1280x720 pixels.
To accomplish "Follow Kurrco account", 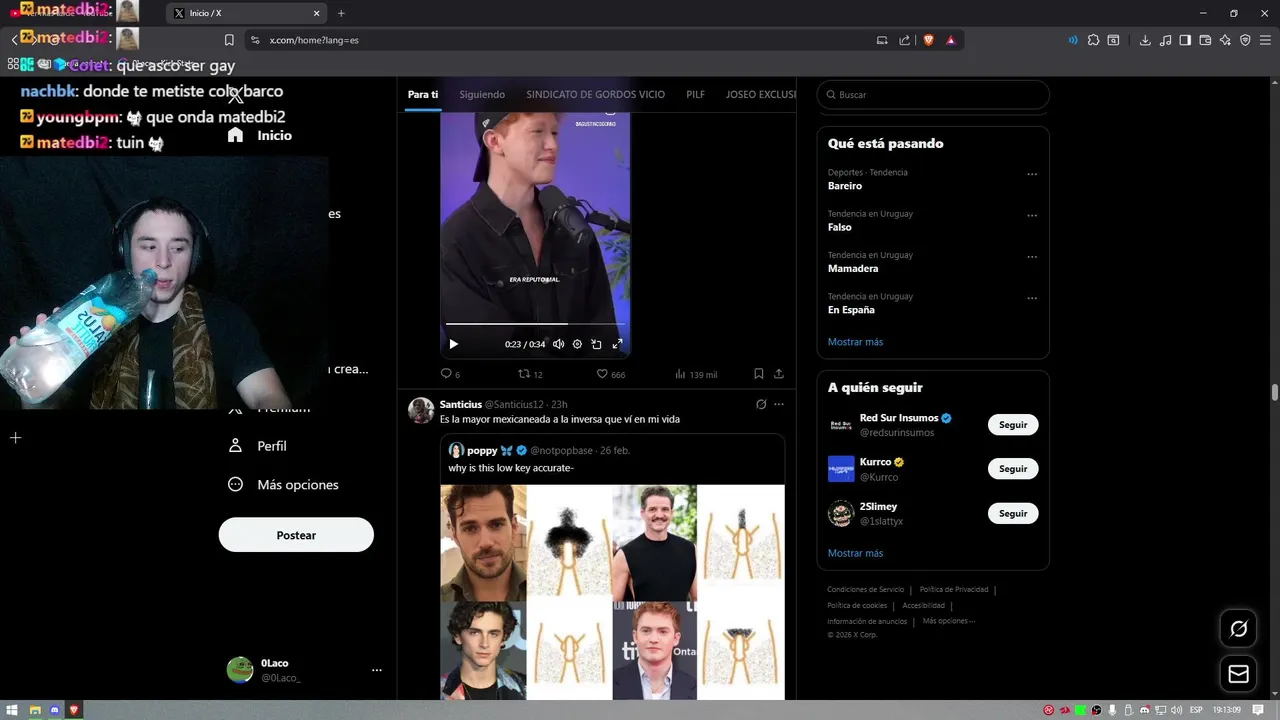I will tap(1013, 469).
